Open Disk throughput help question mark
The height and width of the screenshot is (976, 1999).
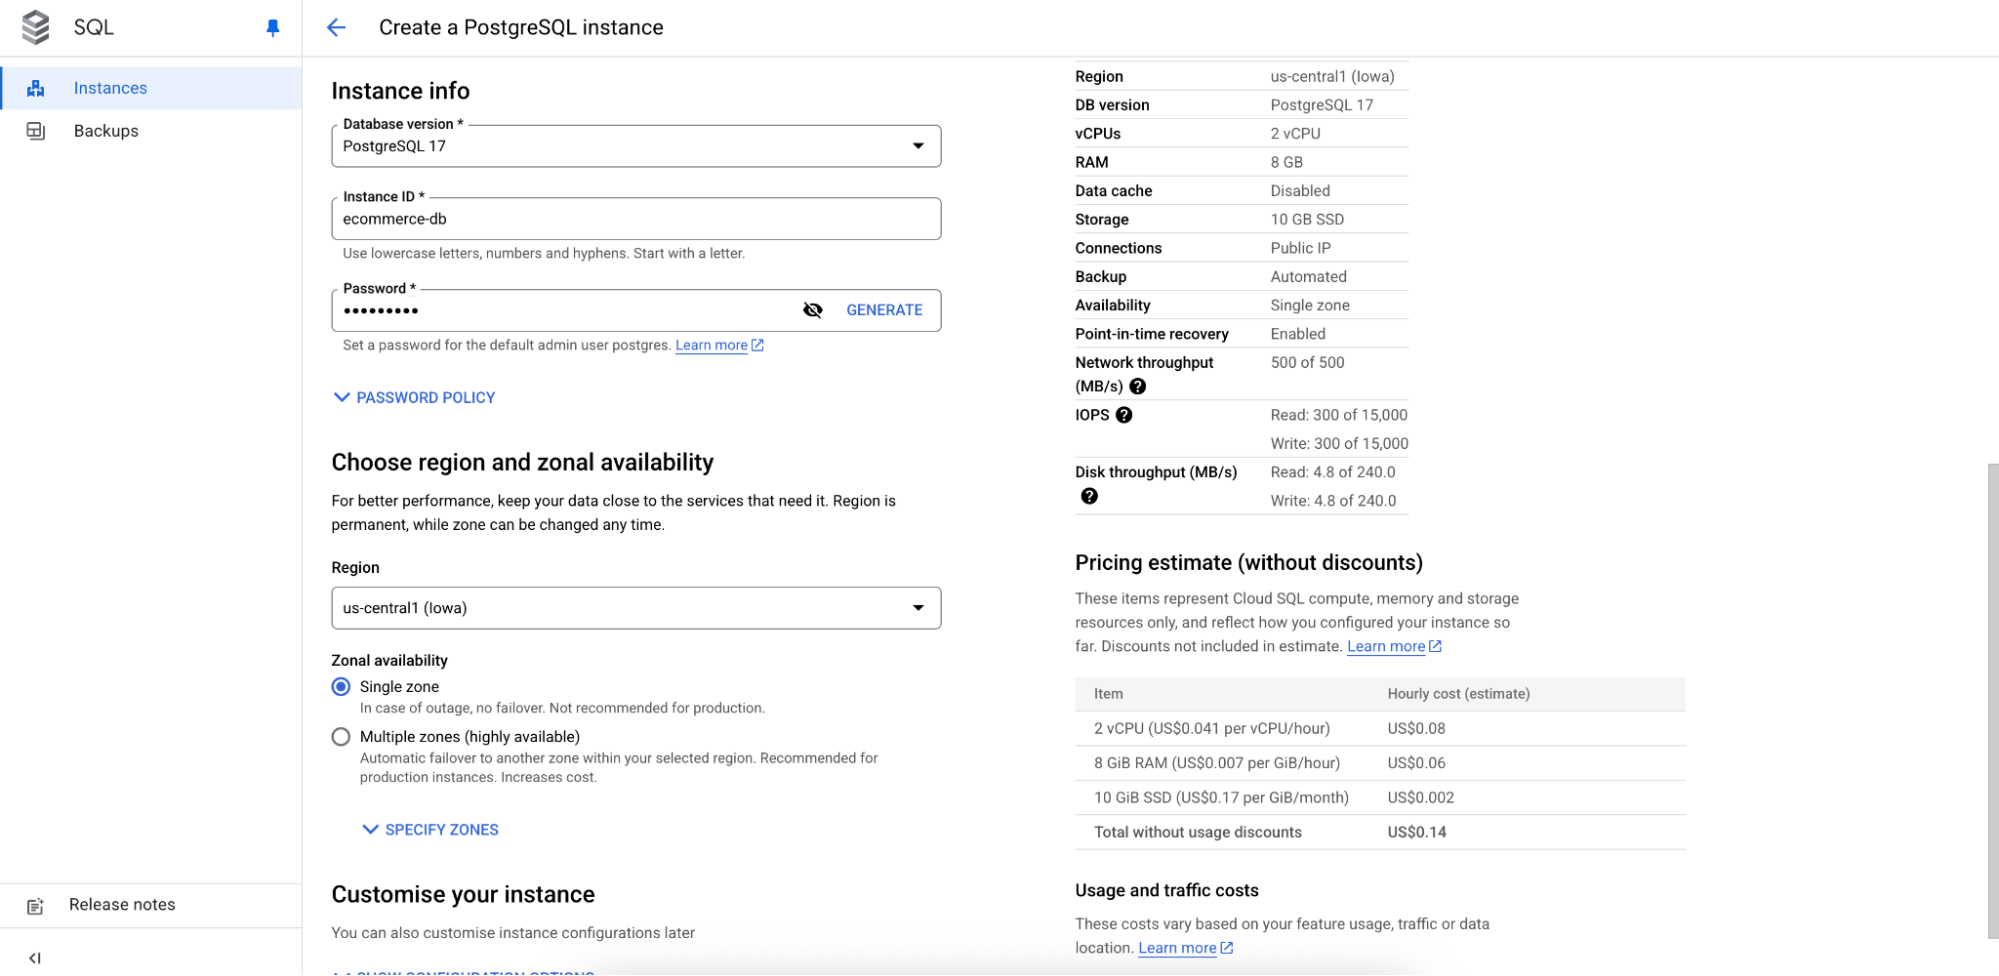click(1089, 496)
